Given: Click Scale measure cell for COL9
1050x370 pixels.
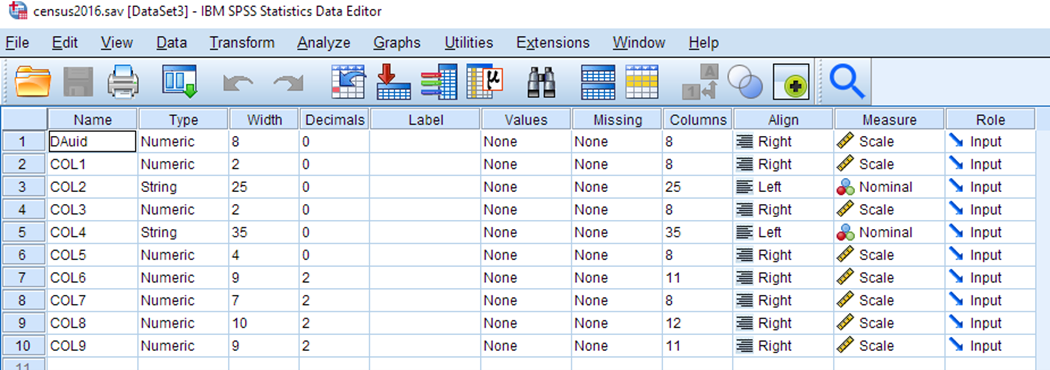Looking at the screenshot, I should pos(889,346).
